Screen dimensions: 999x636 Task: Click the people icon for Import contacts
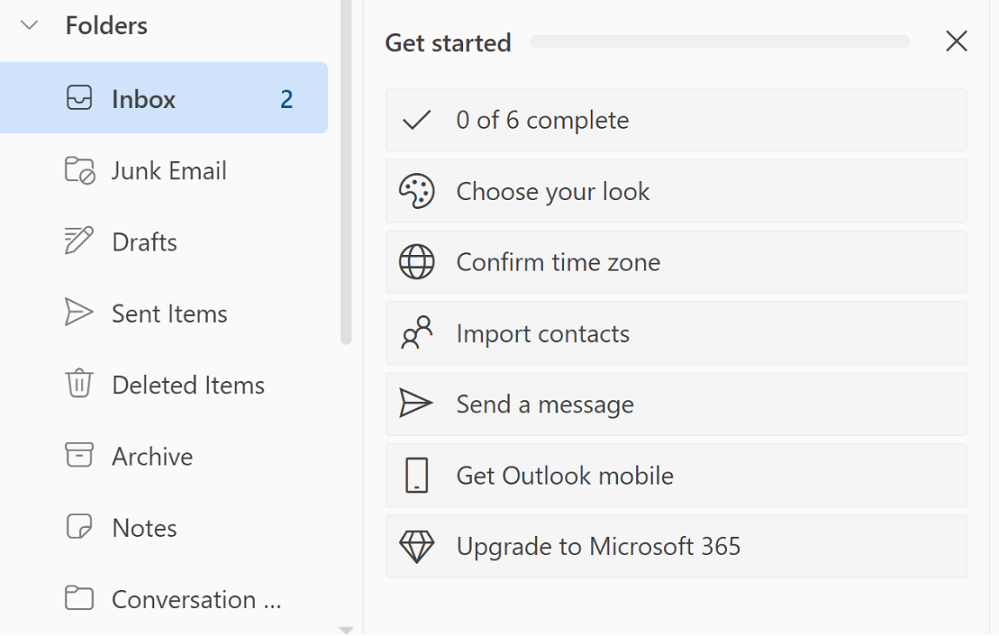tap(417, 333)
